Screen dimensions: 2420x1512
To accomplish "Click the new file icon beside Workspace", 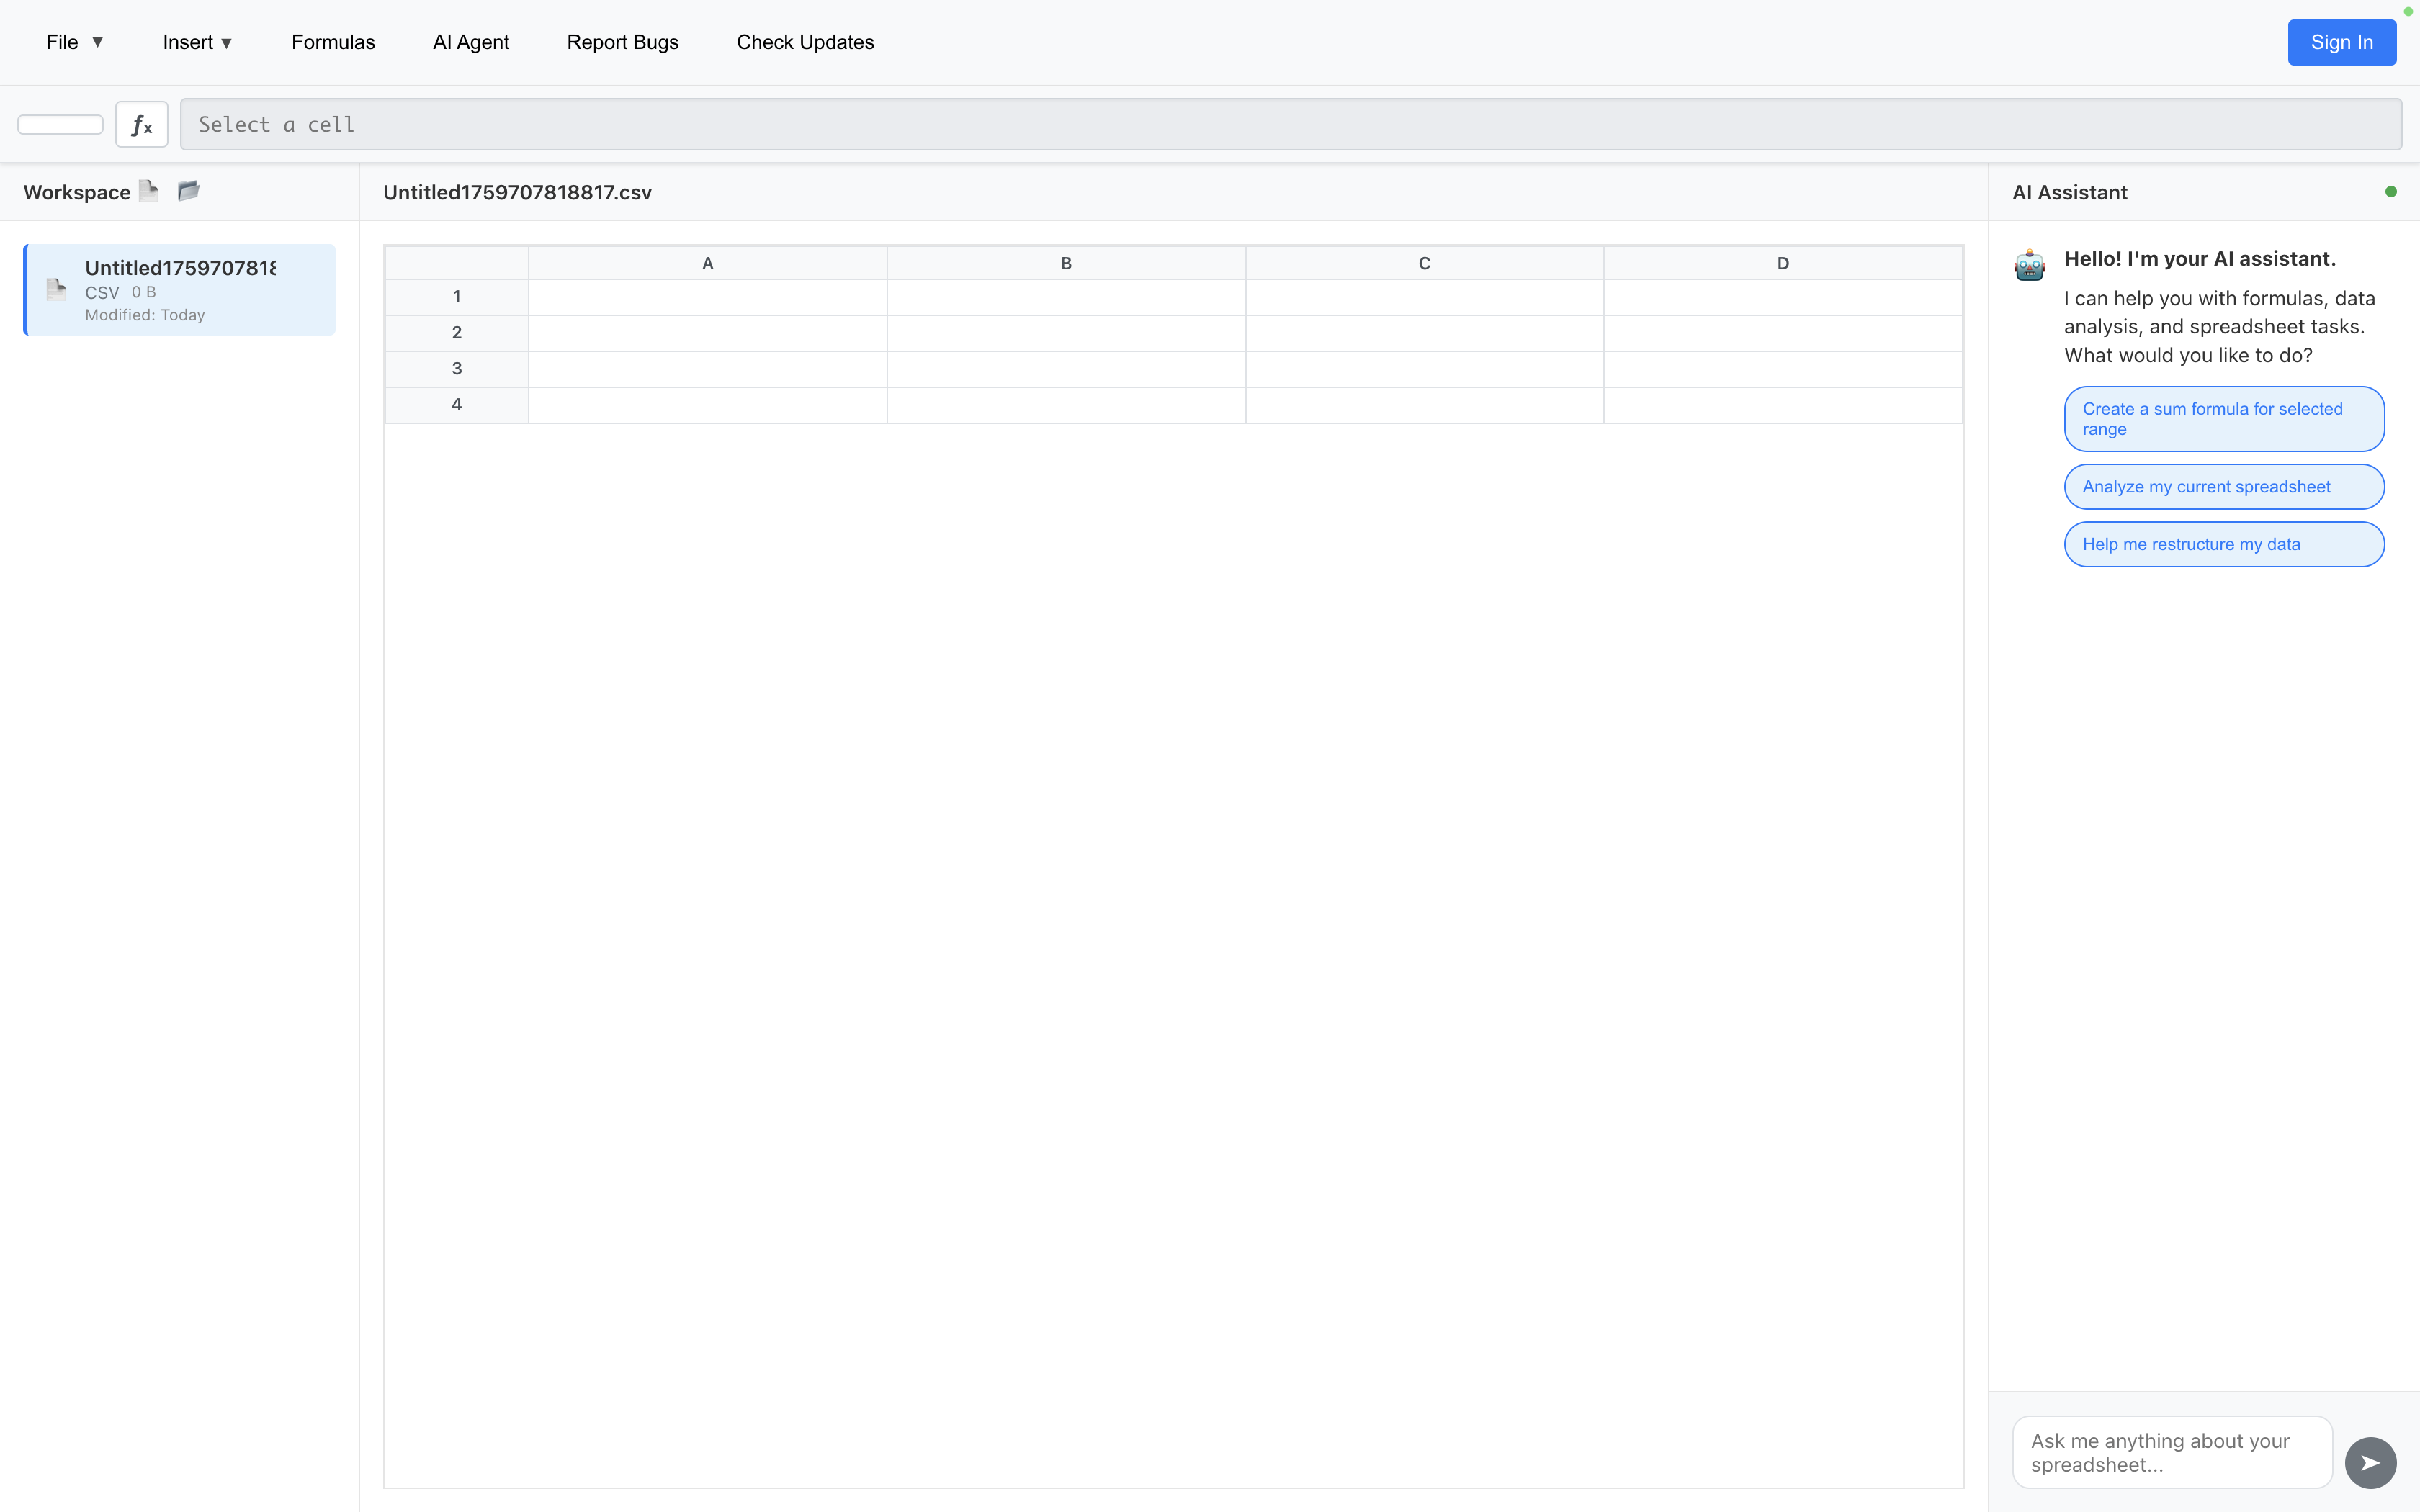I will [149, 191].
